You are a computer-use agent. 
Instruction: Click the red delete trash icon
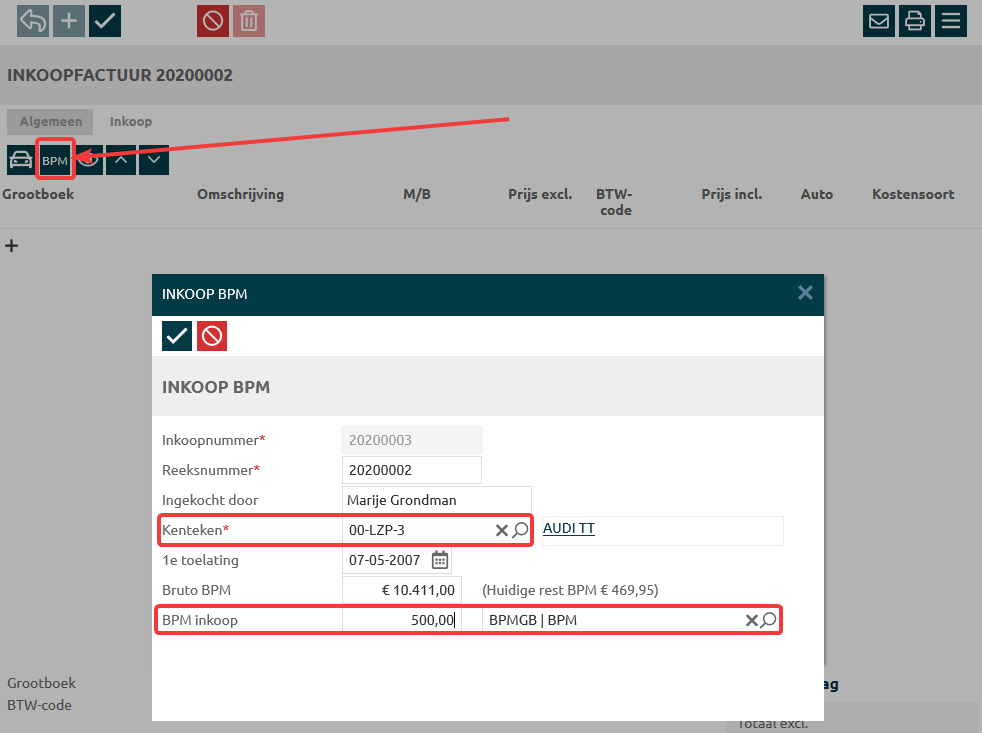(249, 20)
